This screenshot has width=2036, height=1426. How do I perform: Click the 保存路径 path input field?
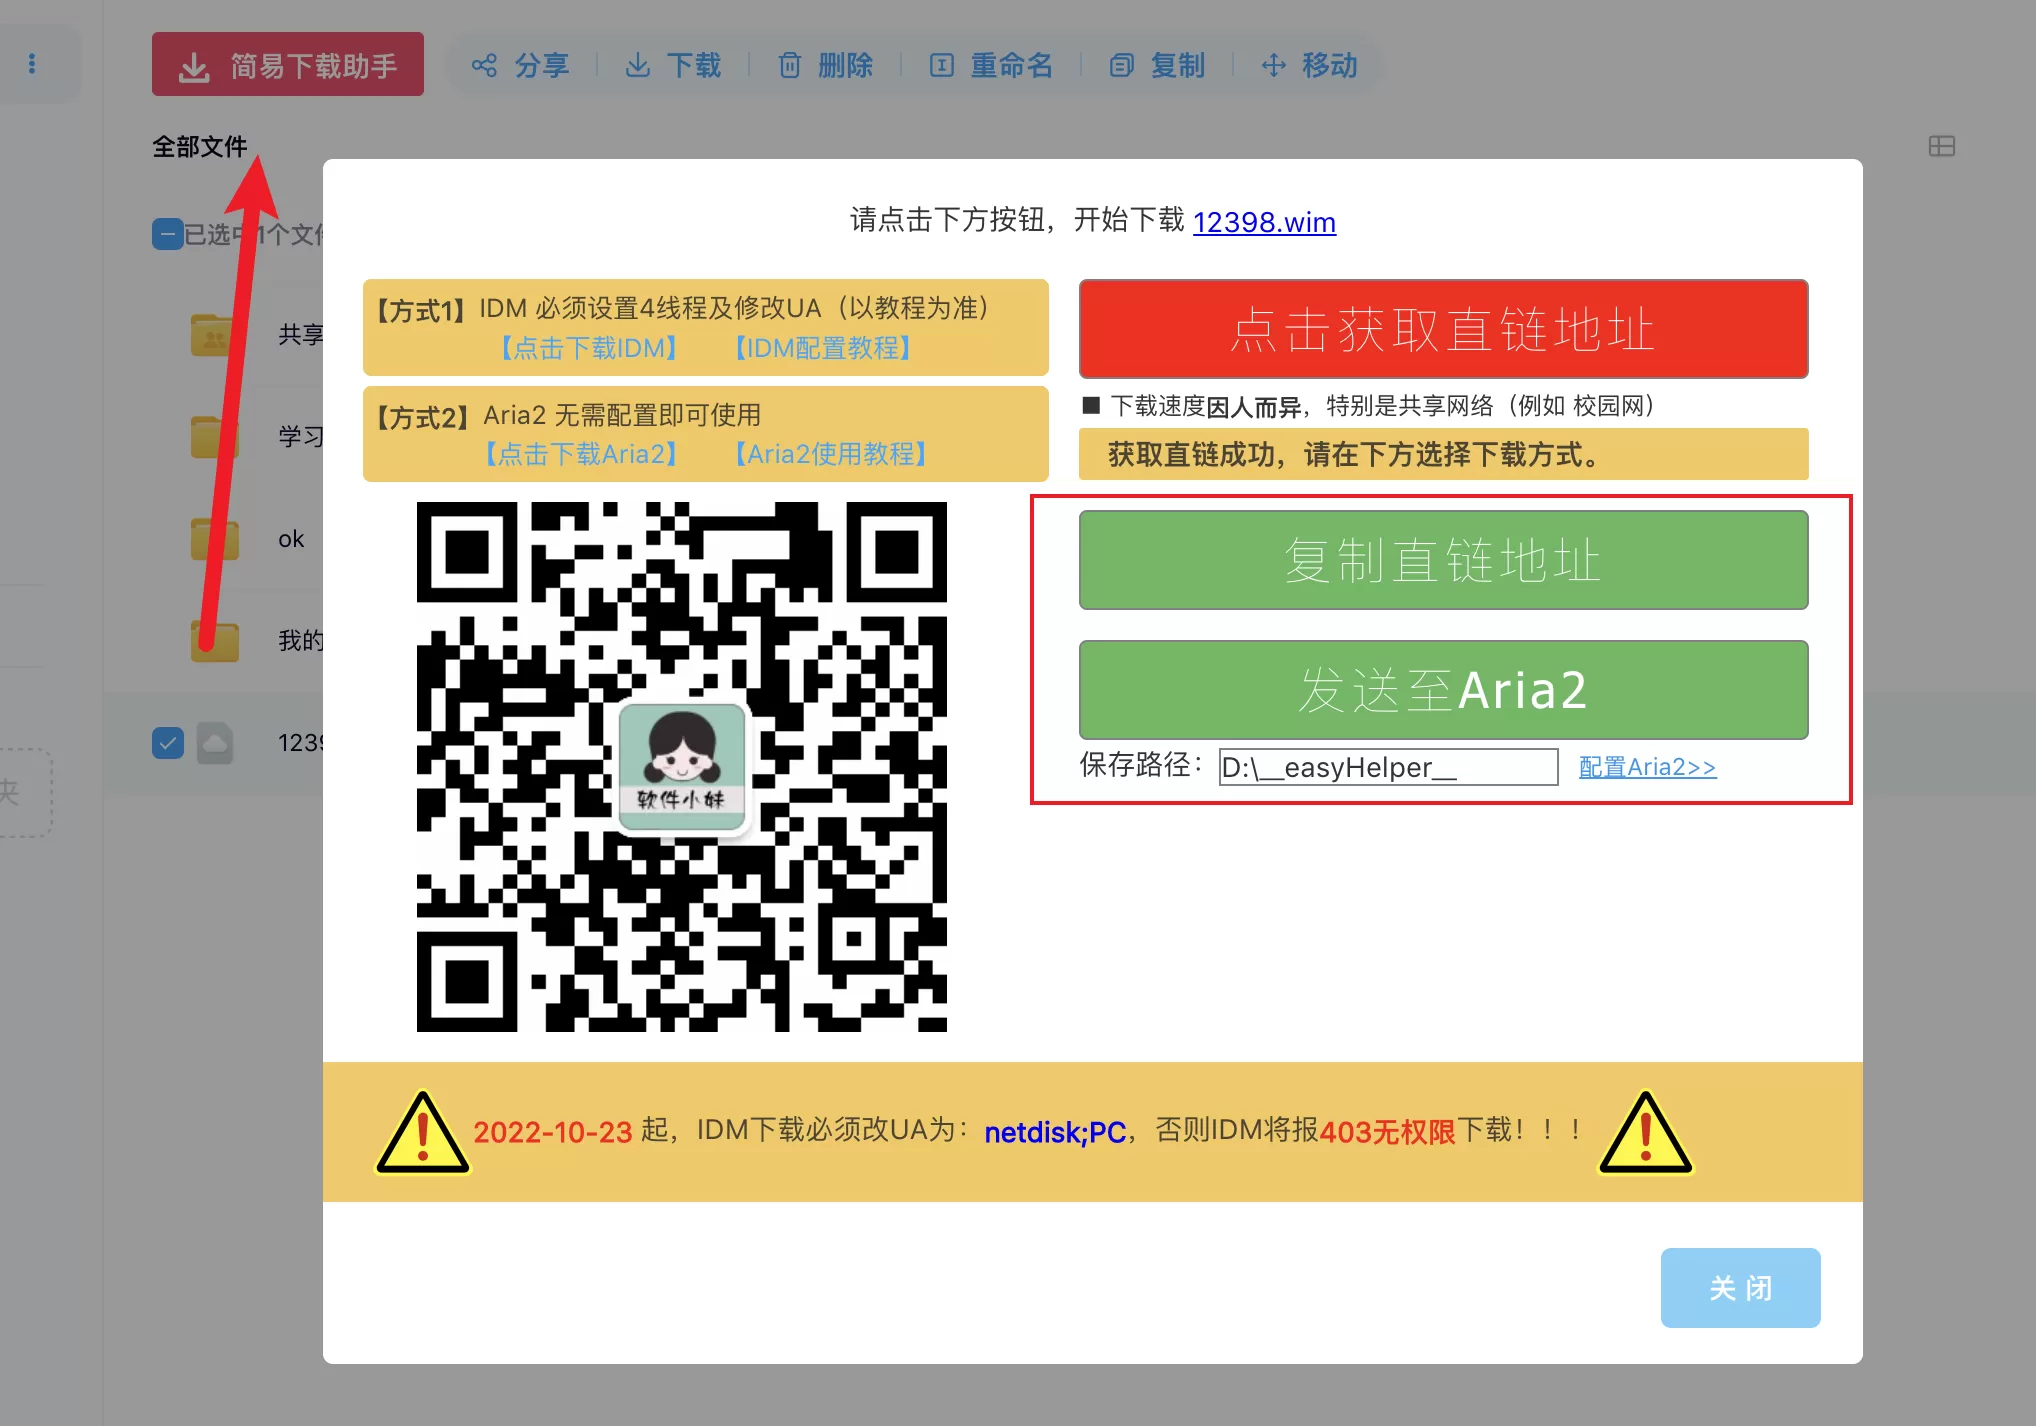[1387, 766]
